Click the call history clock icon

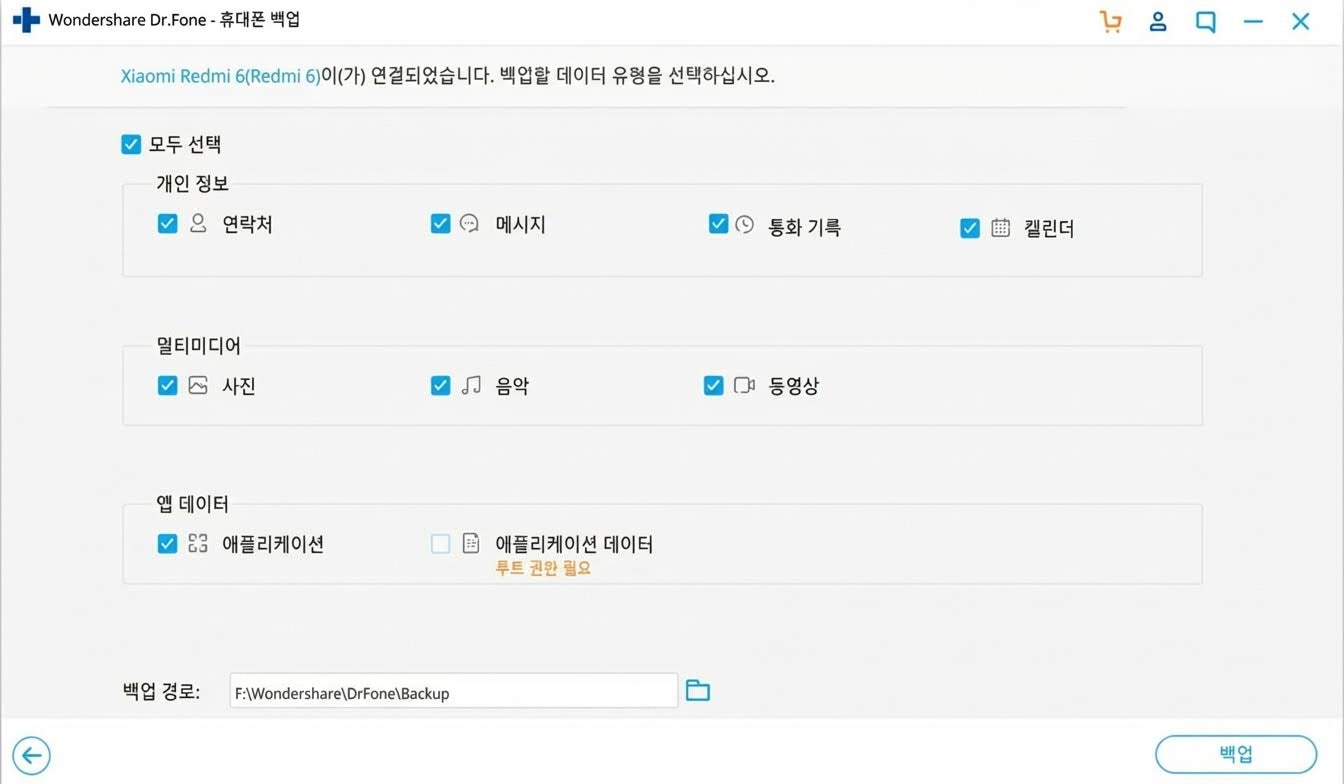pyautogui.click(x=744, y=224)
